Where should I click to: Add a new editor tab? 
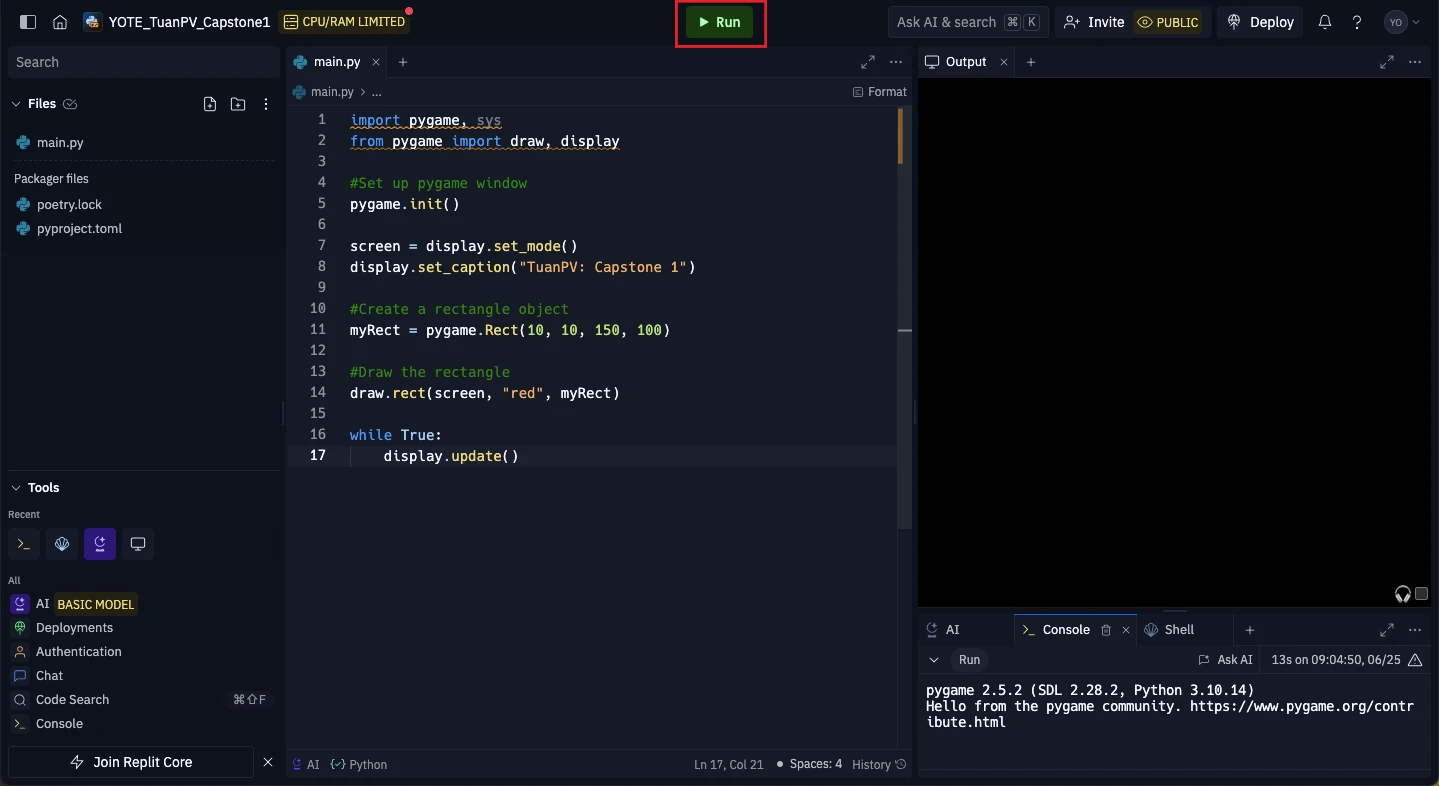403,62
